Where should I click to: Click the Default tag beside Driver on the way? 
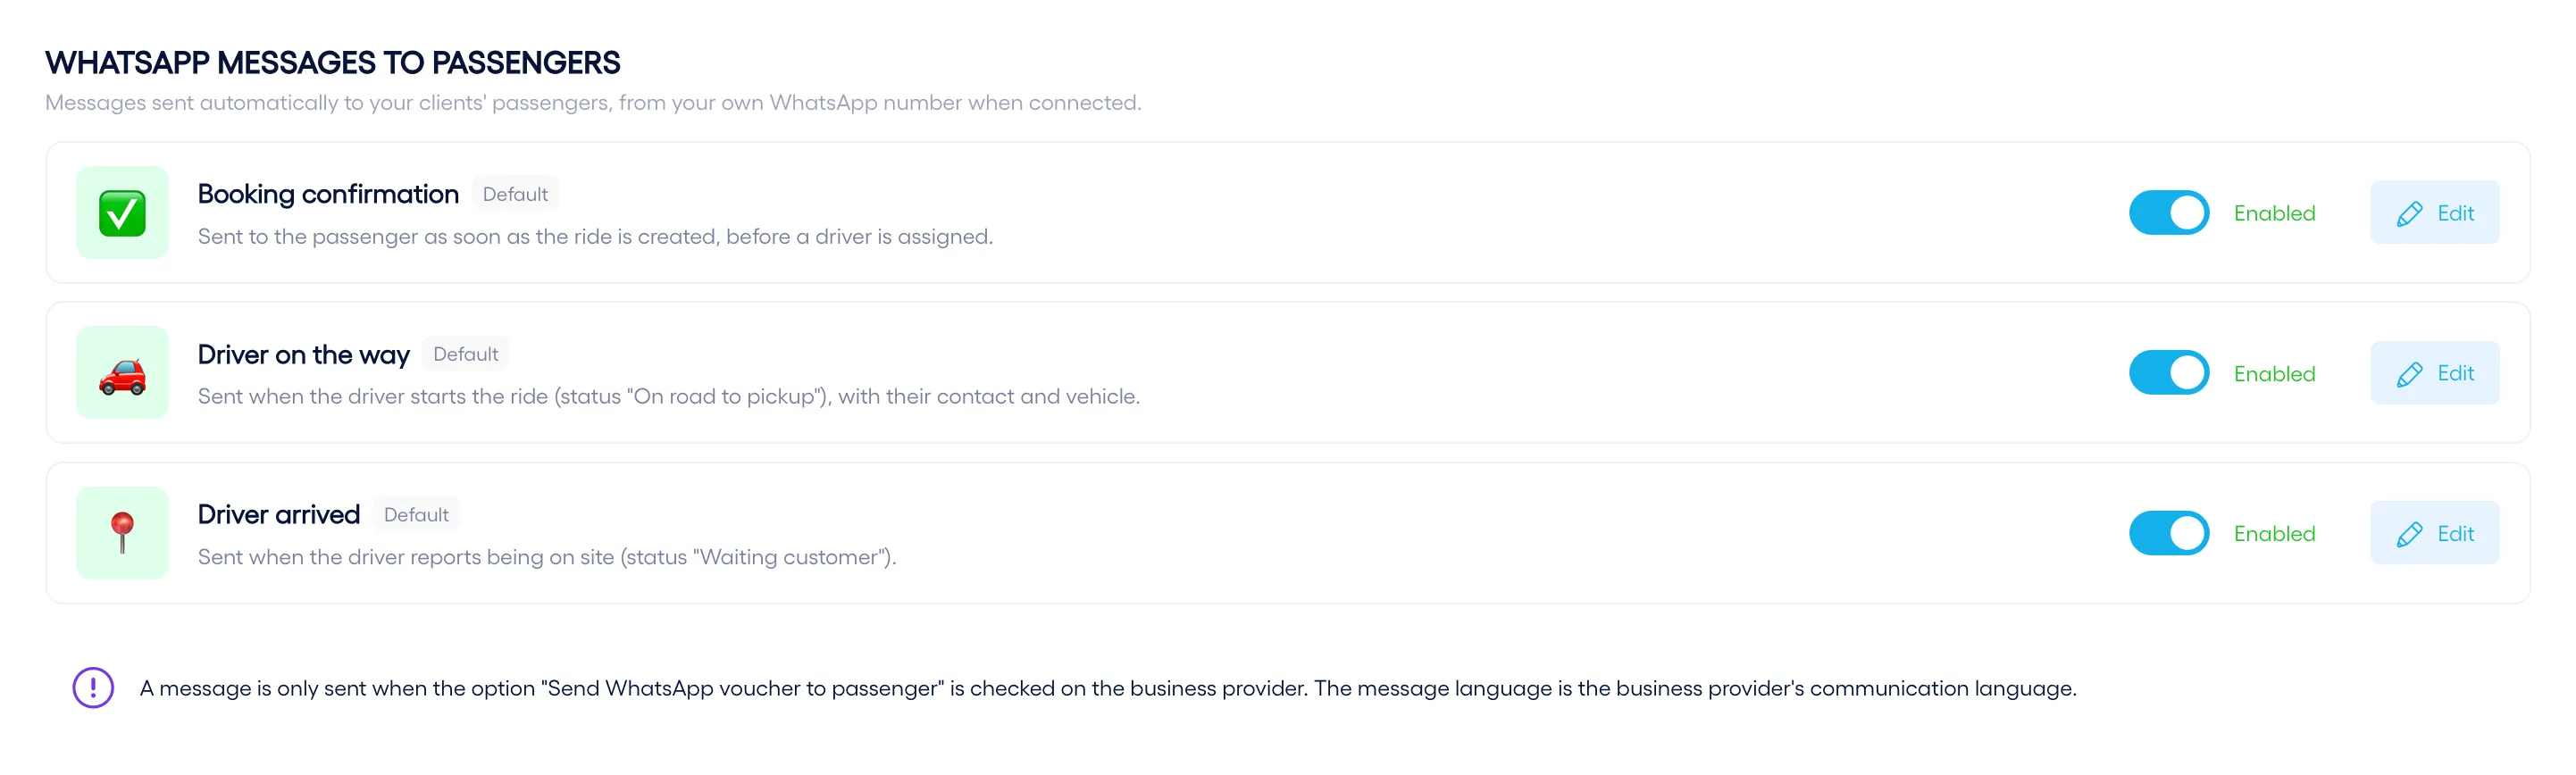pyautogui.click(x=466, y=354)
